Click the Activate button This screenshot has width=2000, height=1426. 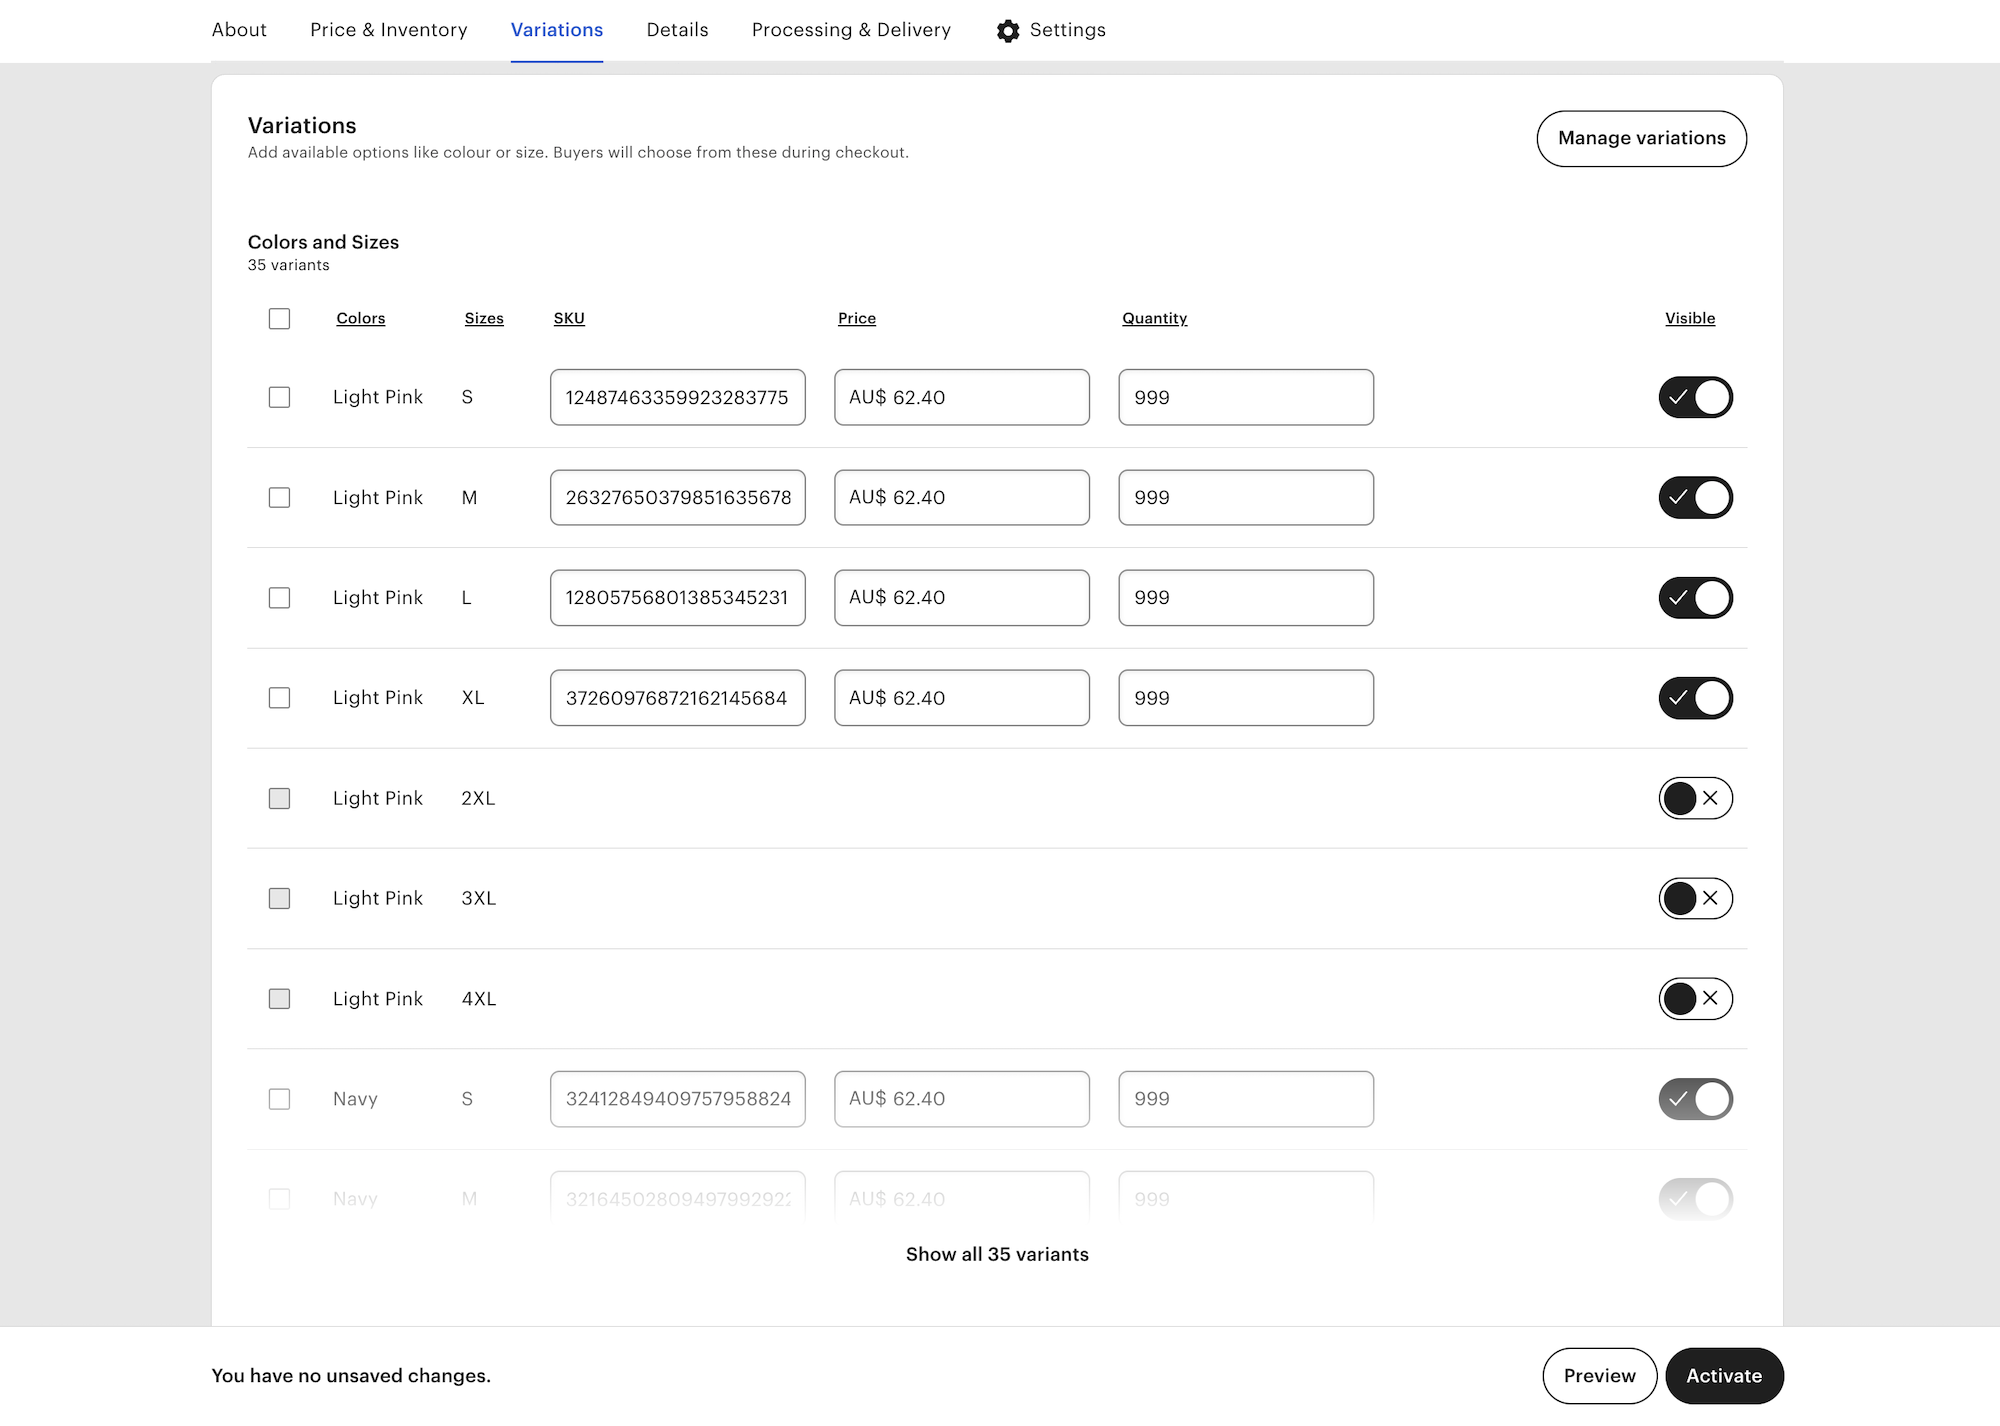(1724, 1375)
